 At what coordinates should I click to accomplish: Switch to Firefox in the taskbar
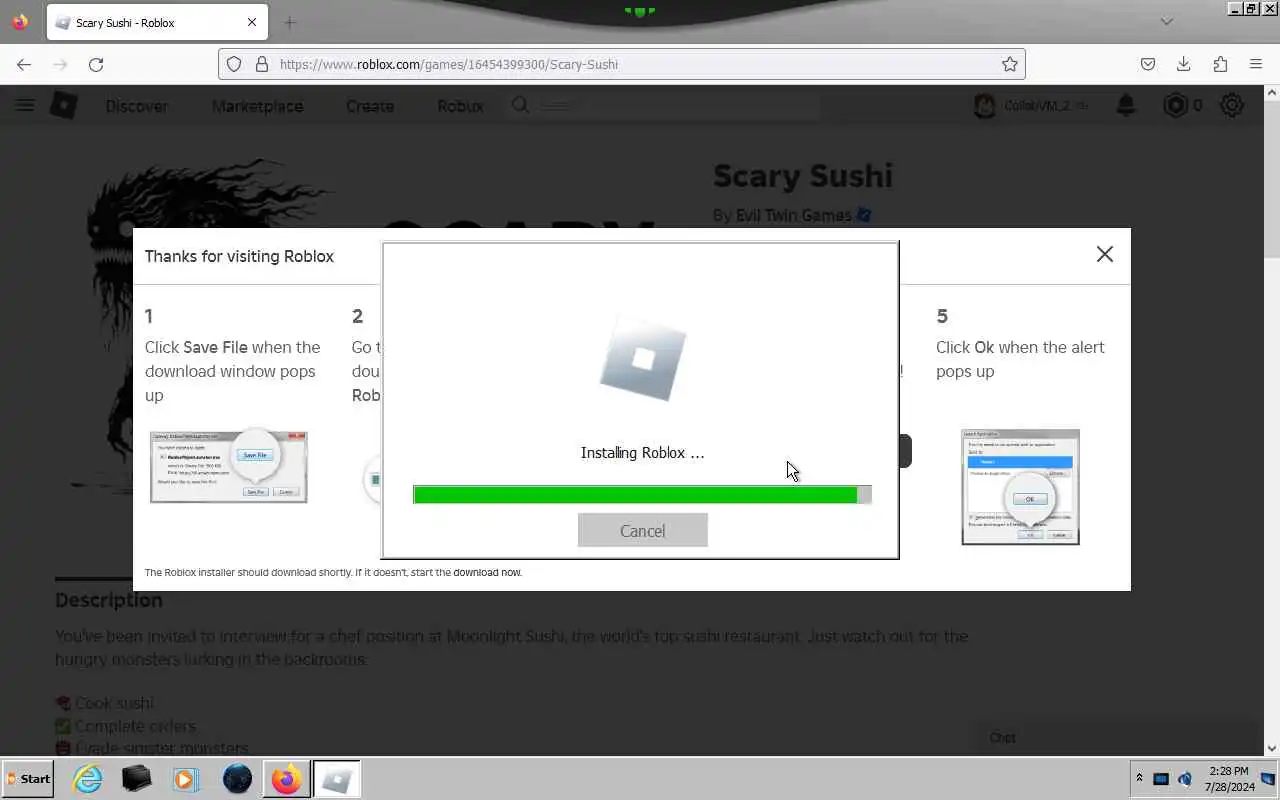coord(287,779)
